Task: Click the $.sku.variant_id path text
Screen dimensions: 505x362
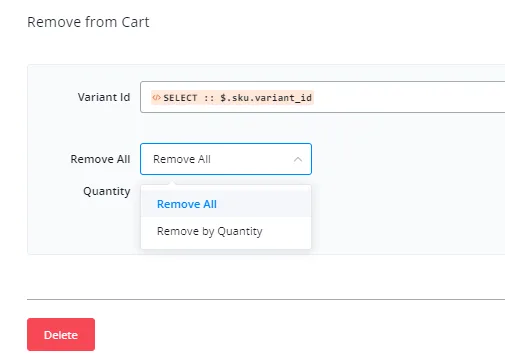Action: 266,98
